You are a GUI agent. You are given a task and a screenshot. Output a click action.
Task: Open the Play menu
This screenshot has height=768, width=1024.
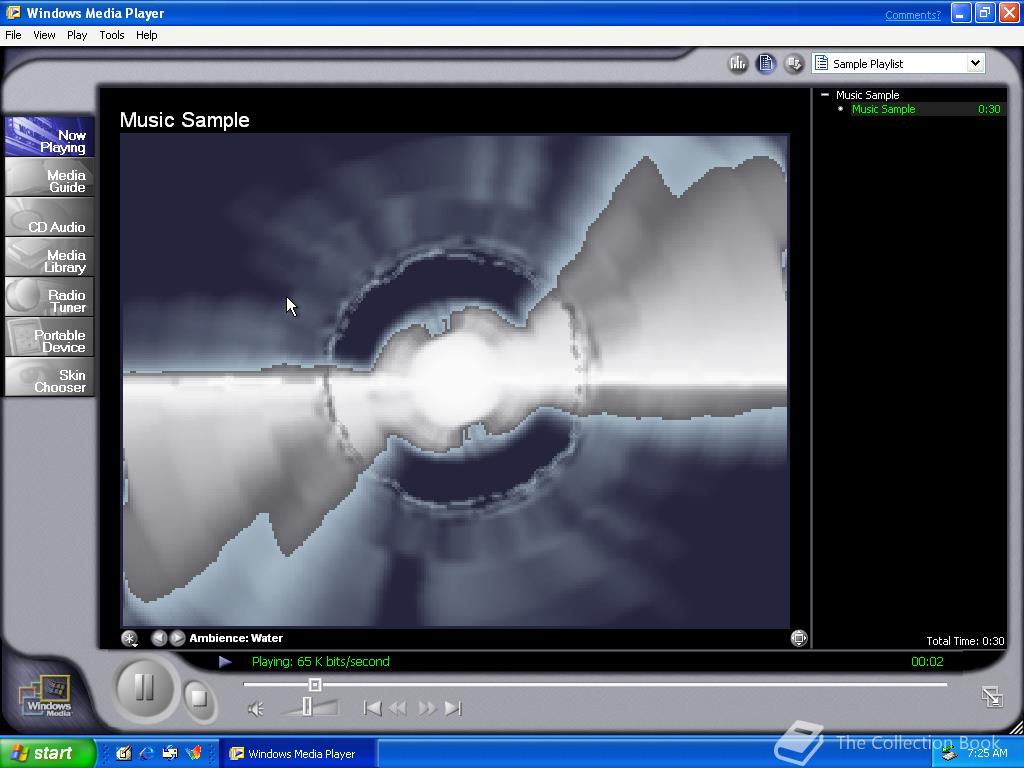(x=77, y=35)
